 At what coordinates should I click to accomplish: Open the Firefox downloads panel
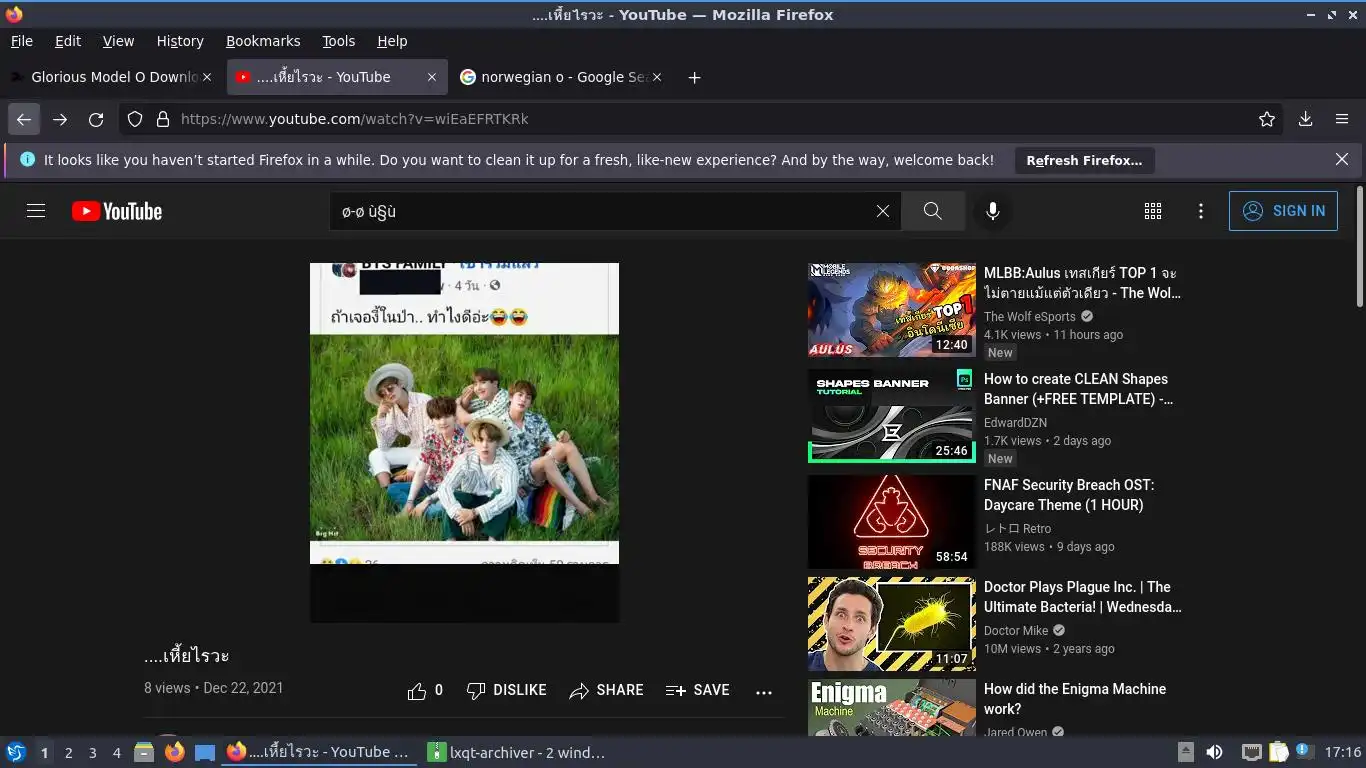click(x=1305, y=119)
